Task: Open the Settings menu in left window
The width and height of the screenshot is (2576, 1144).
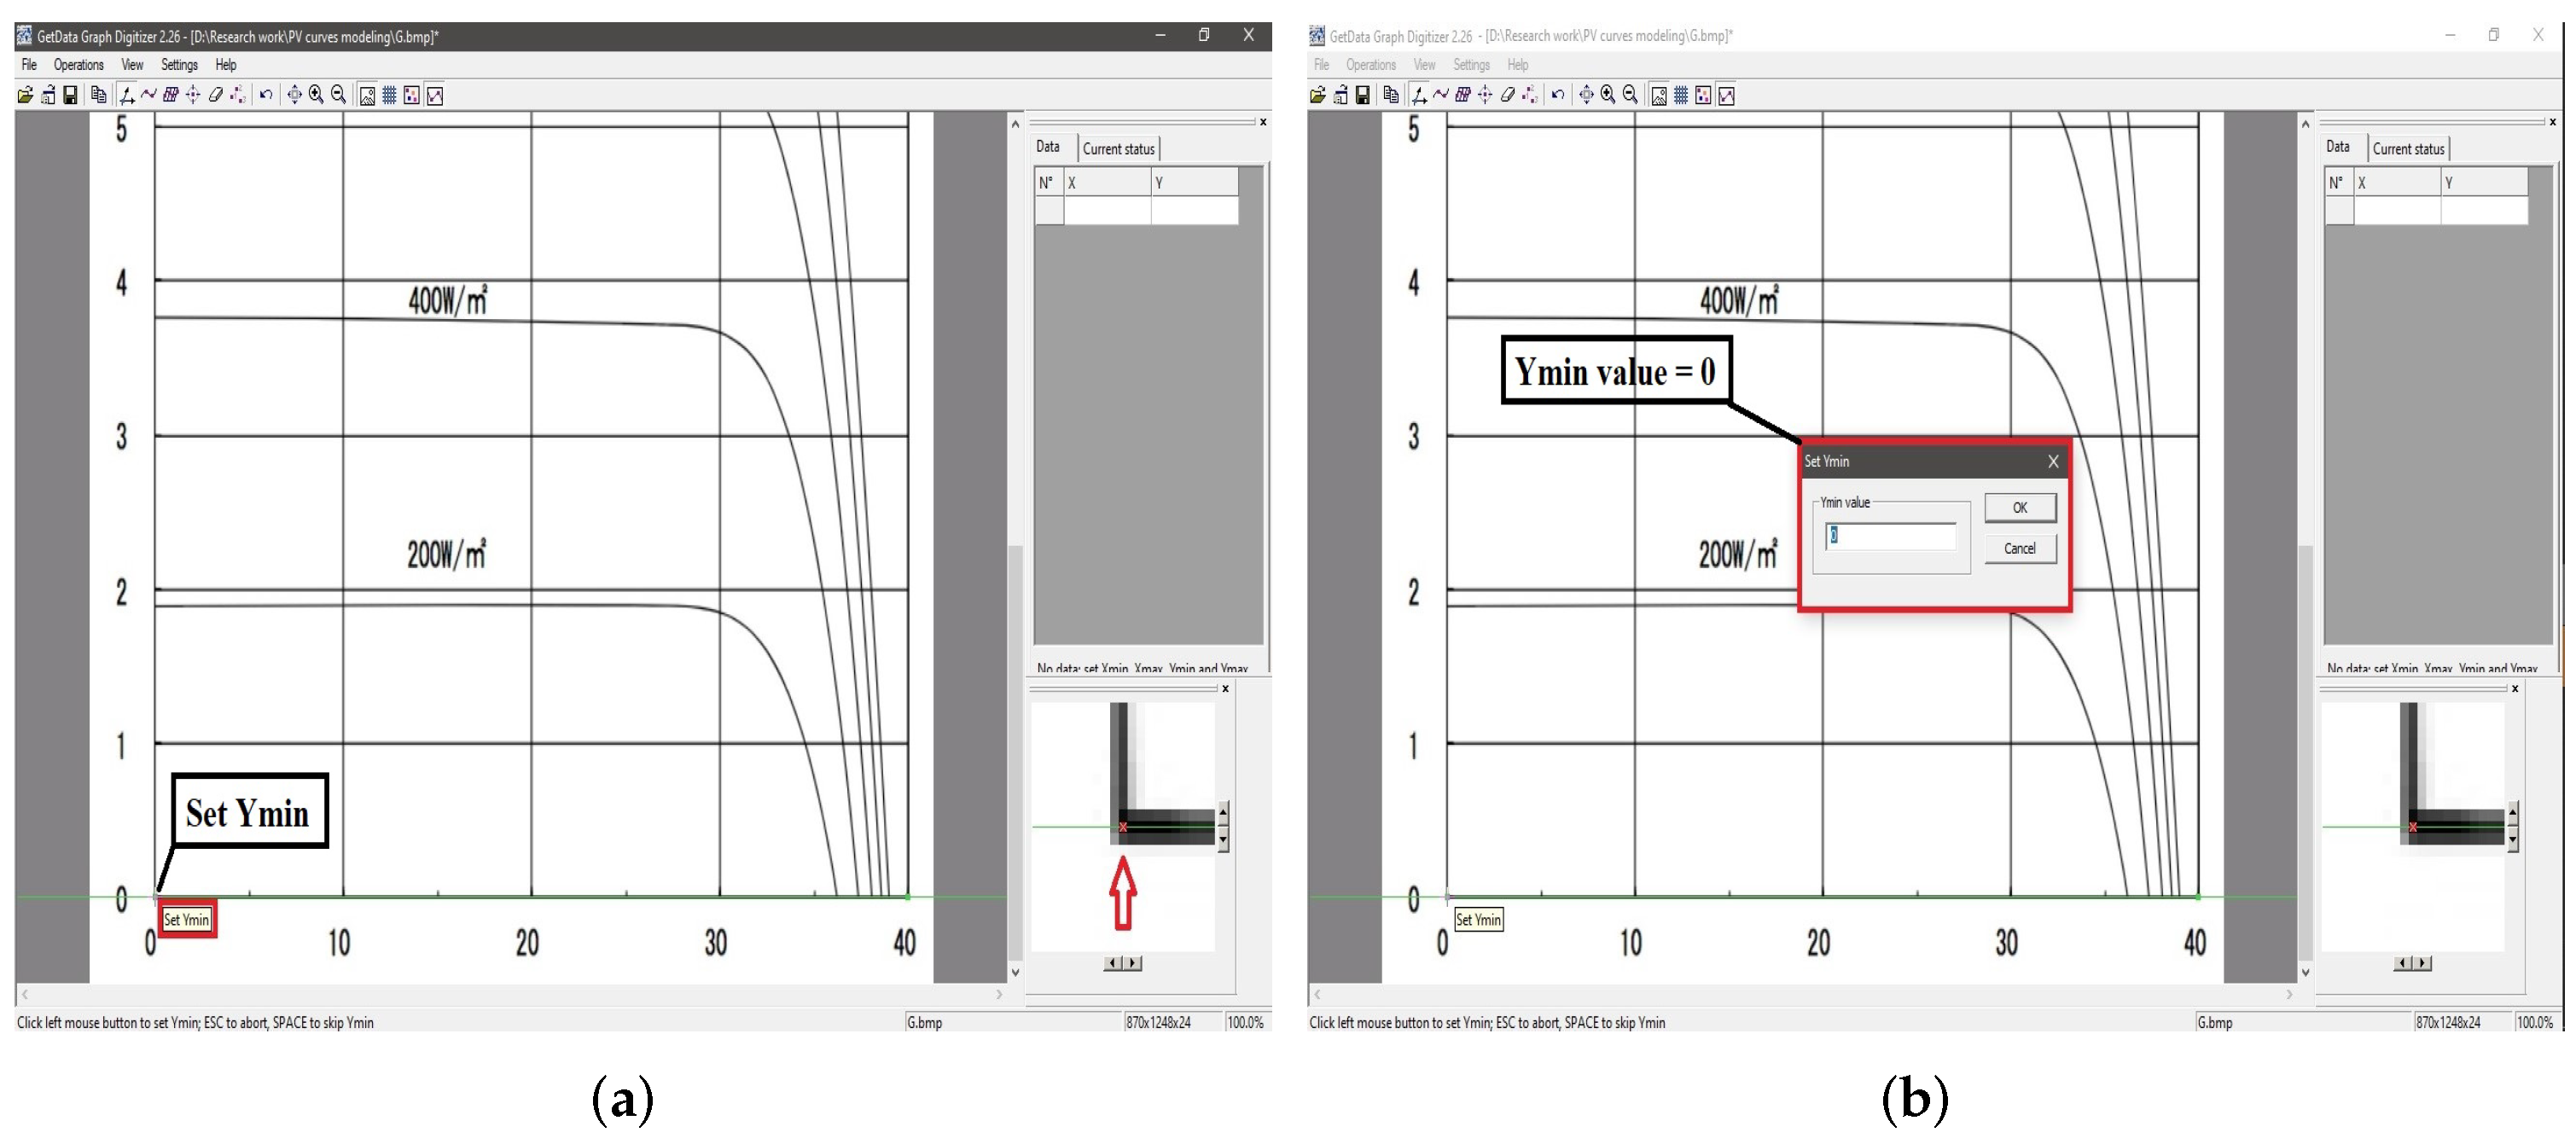Action: (x=179, y=65)
